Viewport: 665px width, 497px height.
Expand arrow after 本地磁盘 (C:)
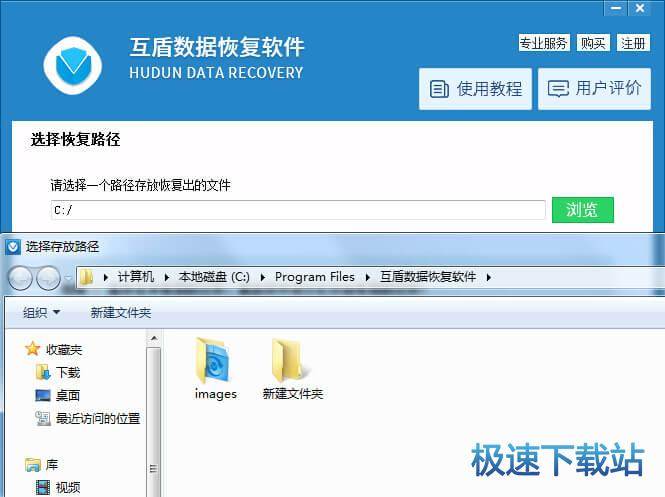point(263,277)
